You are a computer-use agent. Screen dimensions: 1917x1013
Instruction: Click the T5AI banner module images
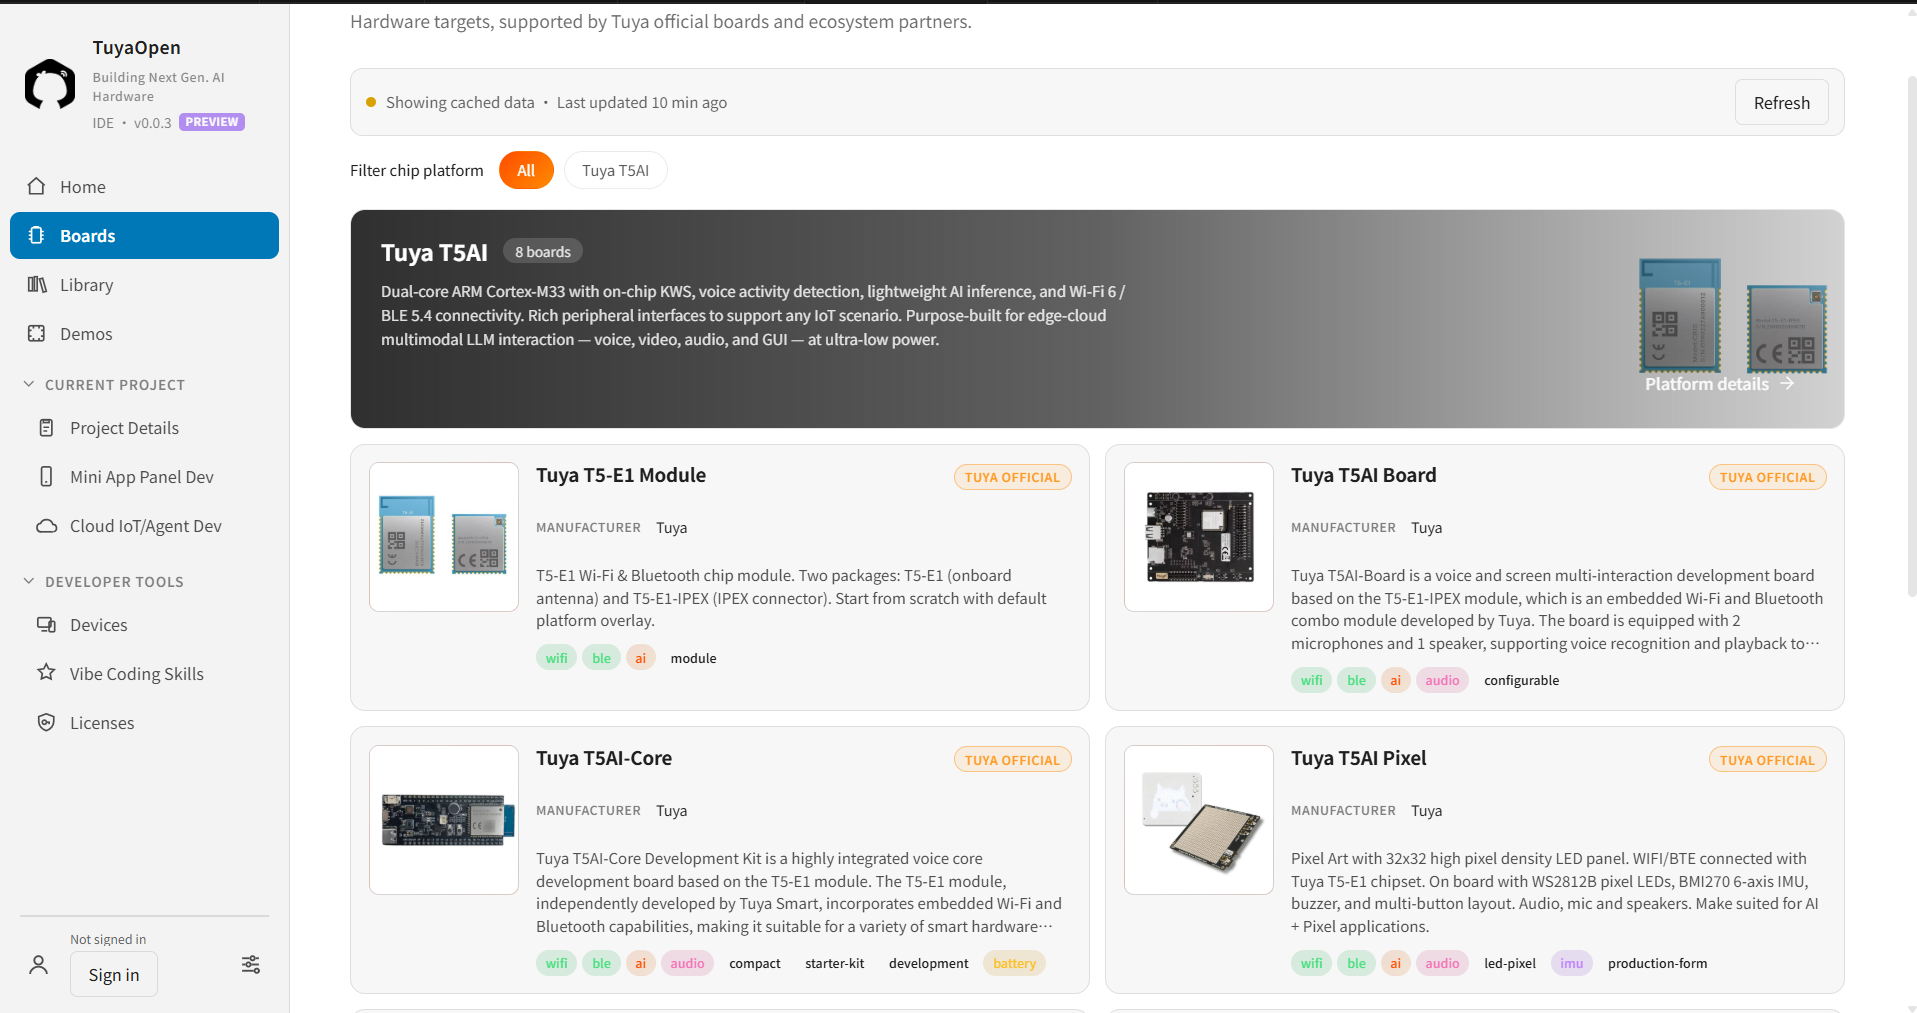click(1733, 316)
